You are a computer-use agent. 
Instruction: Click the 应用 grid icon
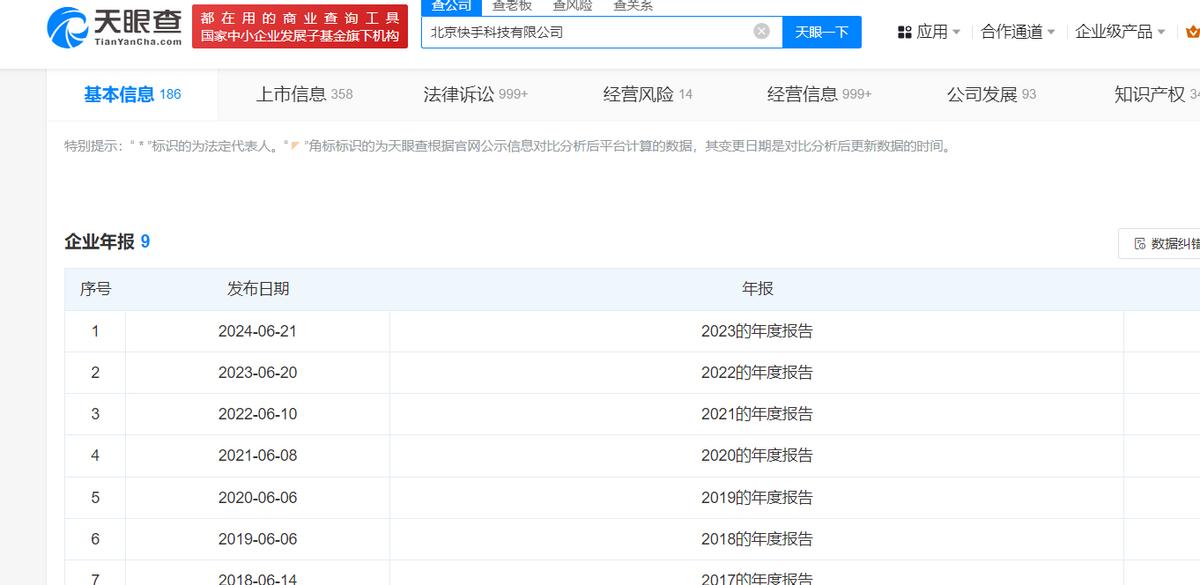pos(905,32)
